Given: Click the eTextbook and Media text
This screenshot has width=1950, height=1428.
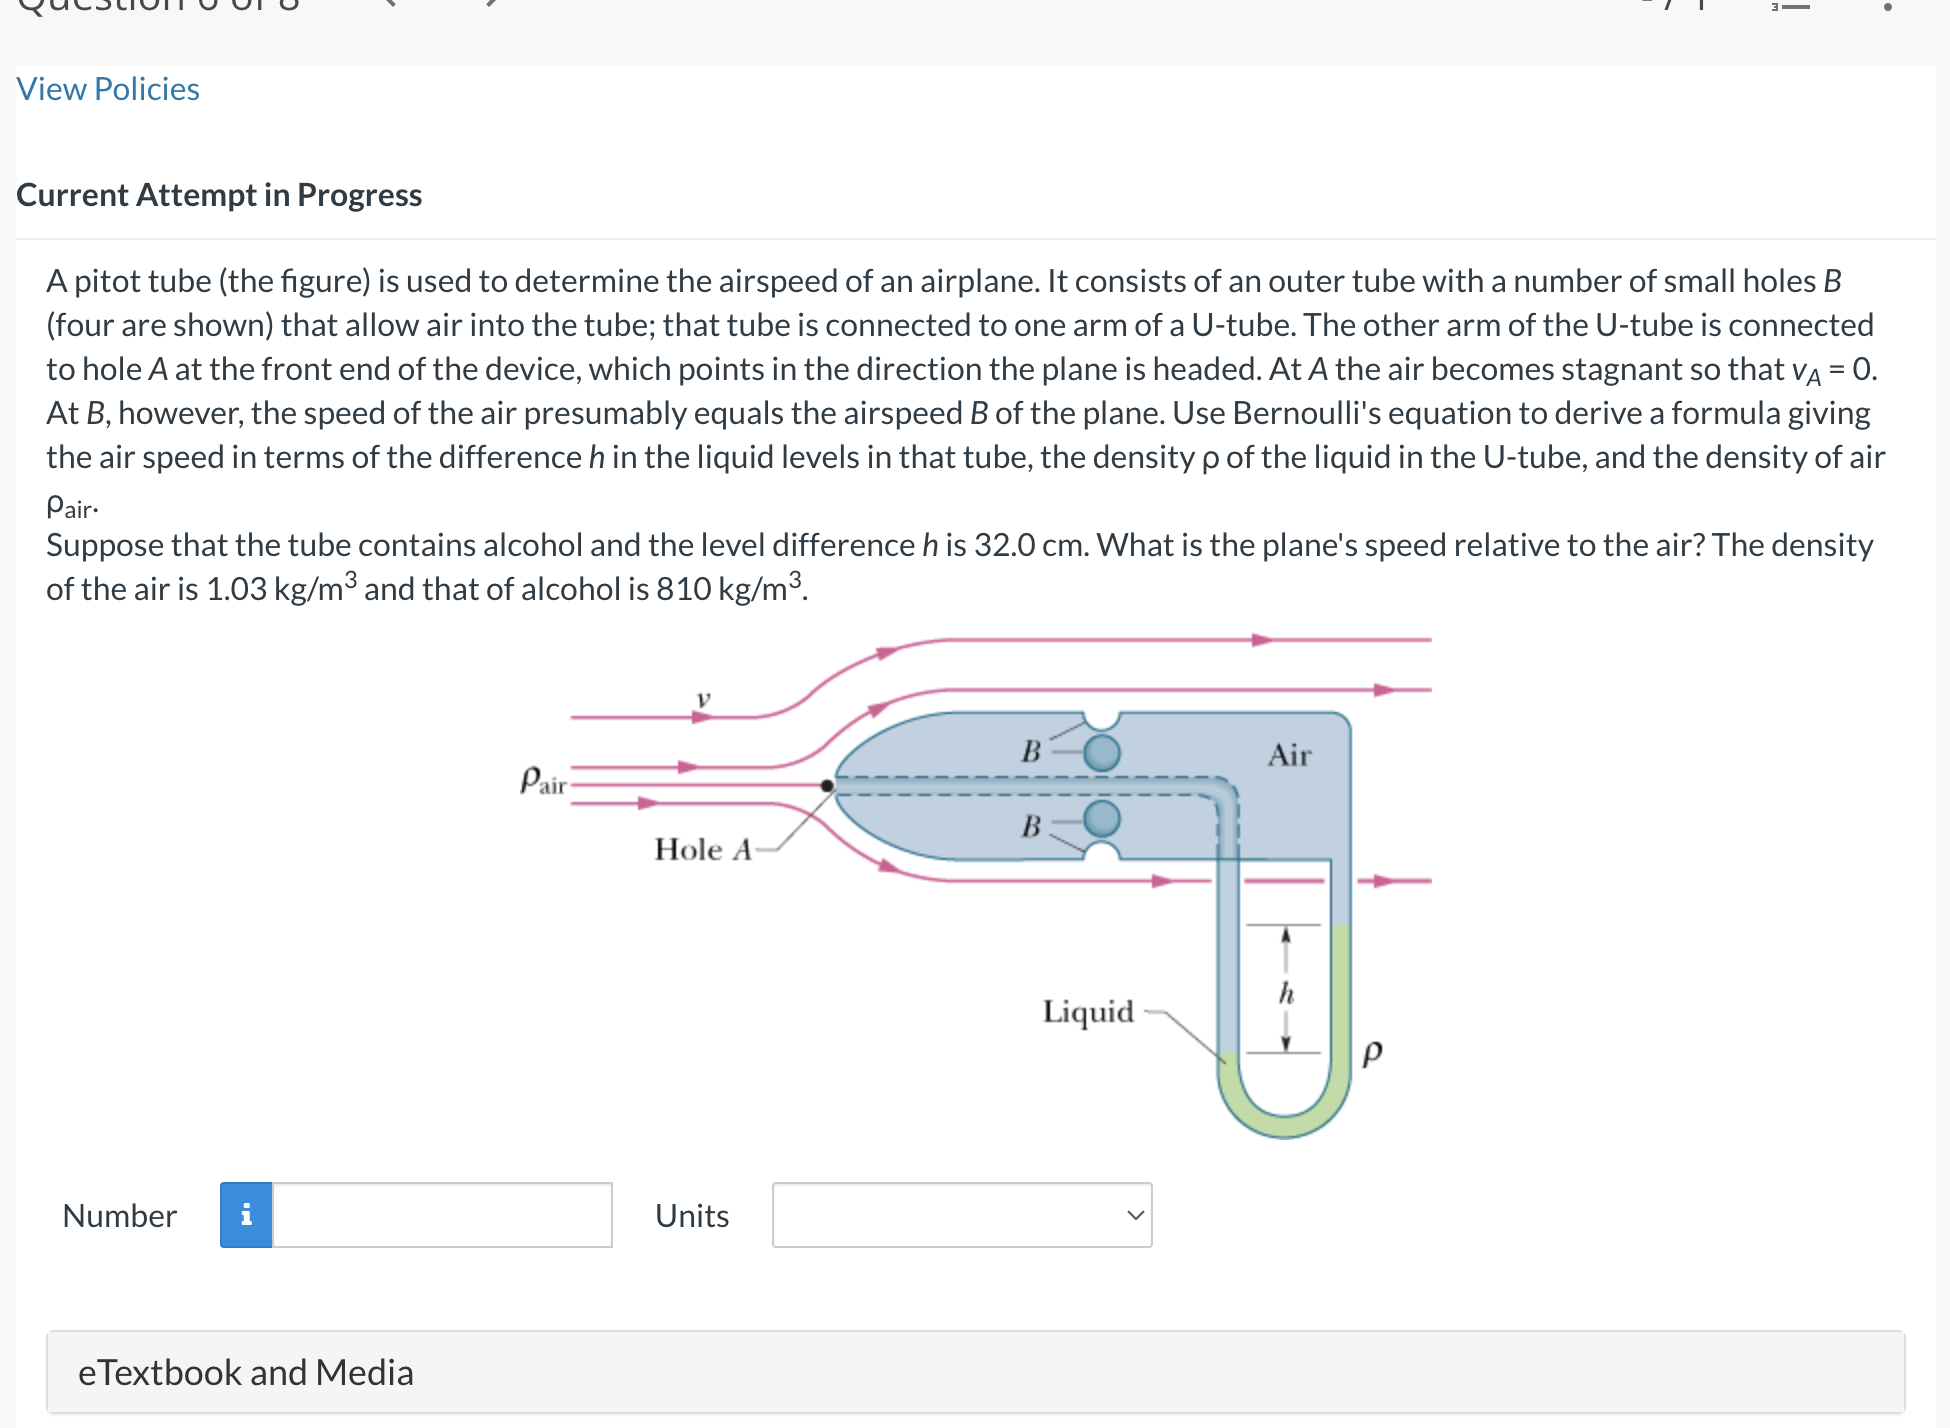Looking at the screenshot, I should click(x=246, y=1372).
